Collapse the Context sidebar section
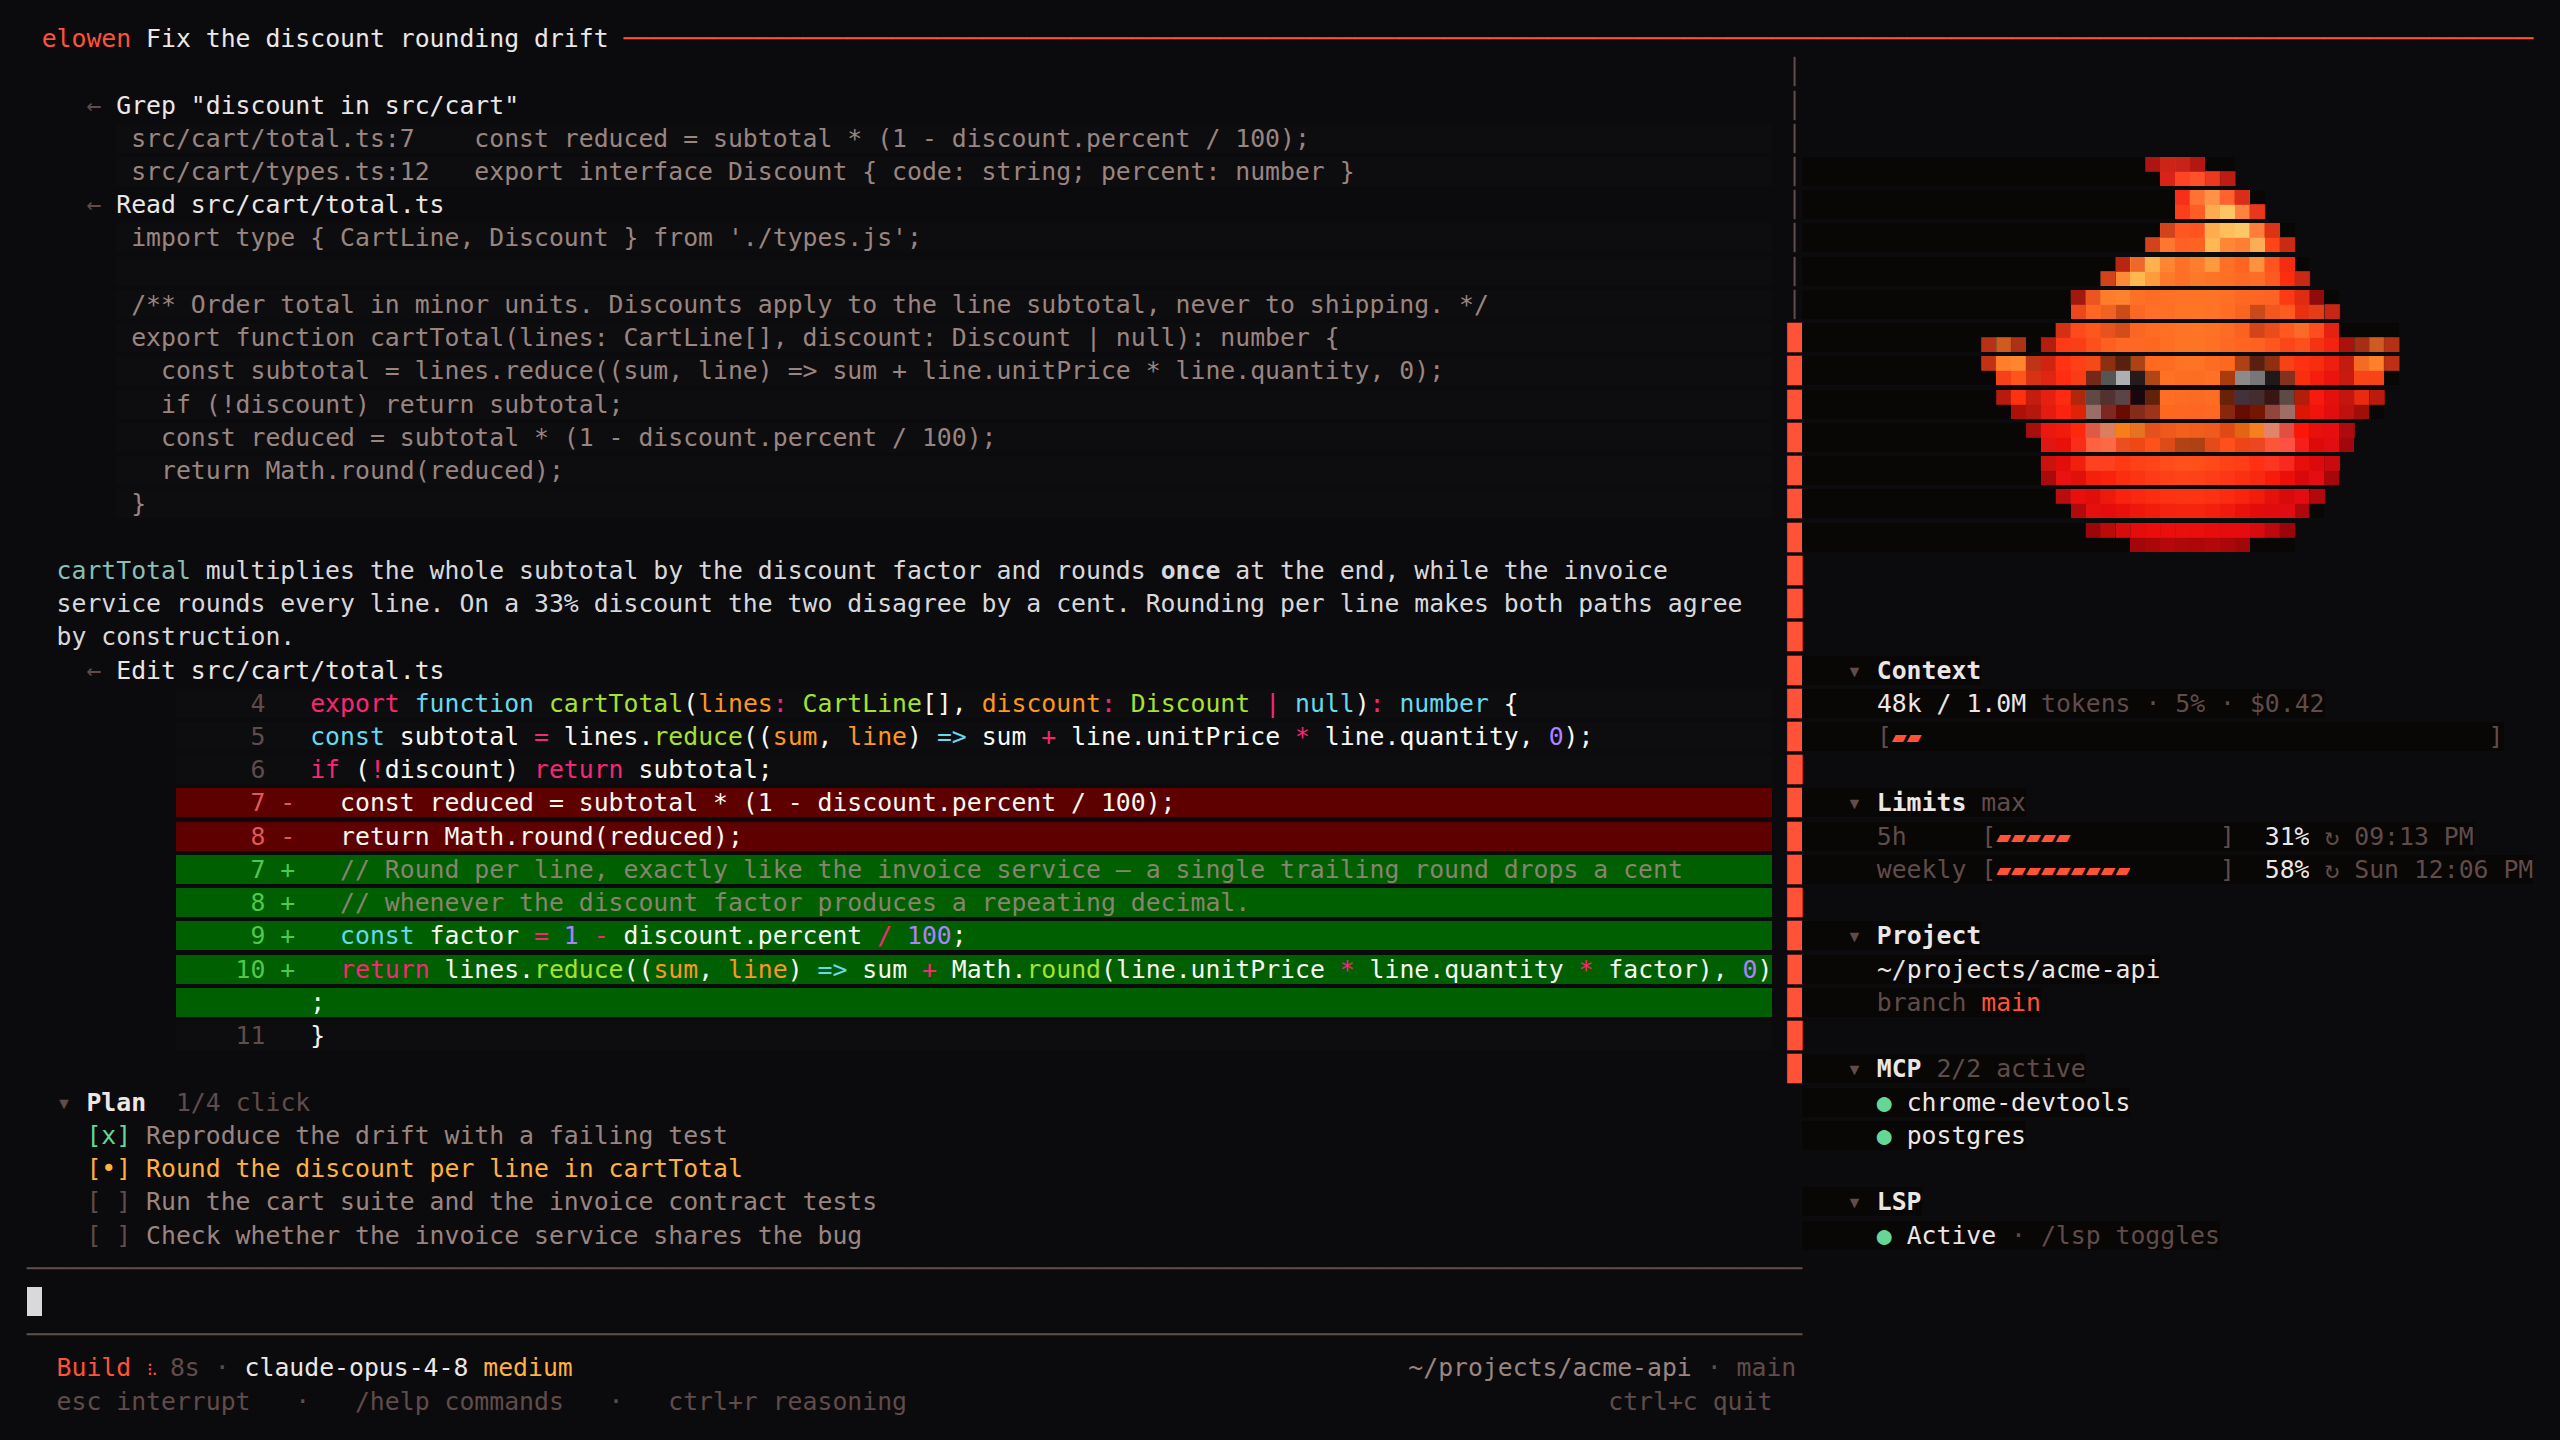This screenshot has width=2560, height=1440. (x=1855, y=672)
